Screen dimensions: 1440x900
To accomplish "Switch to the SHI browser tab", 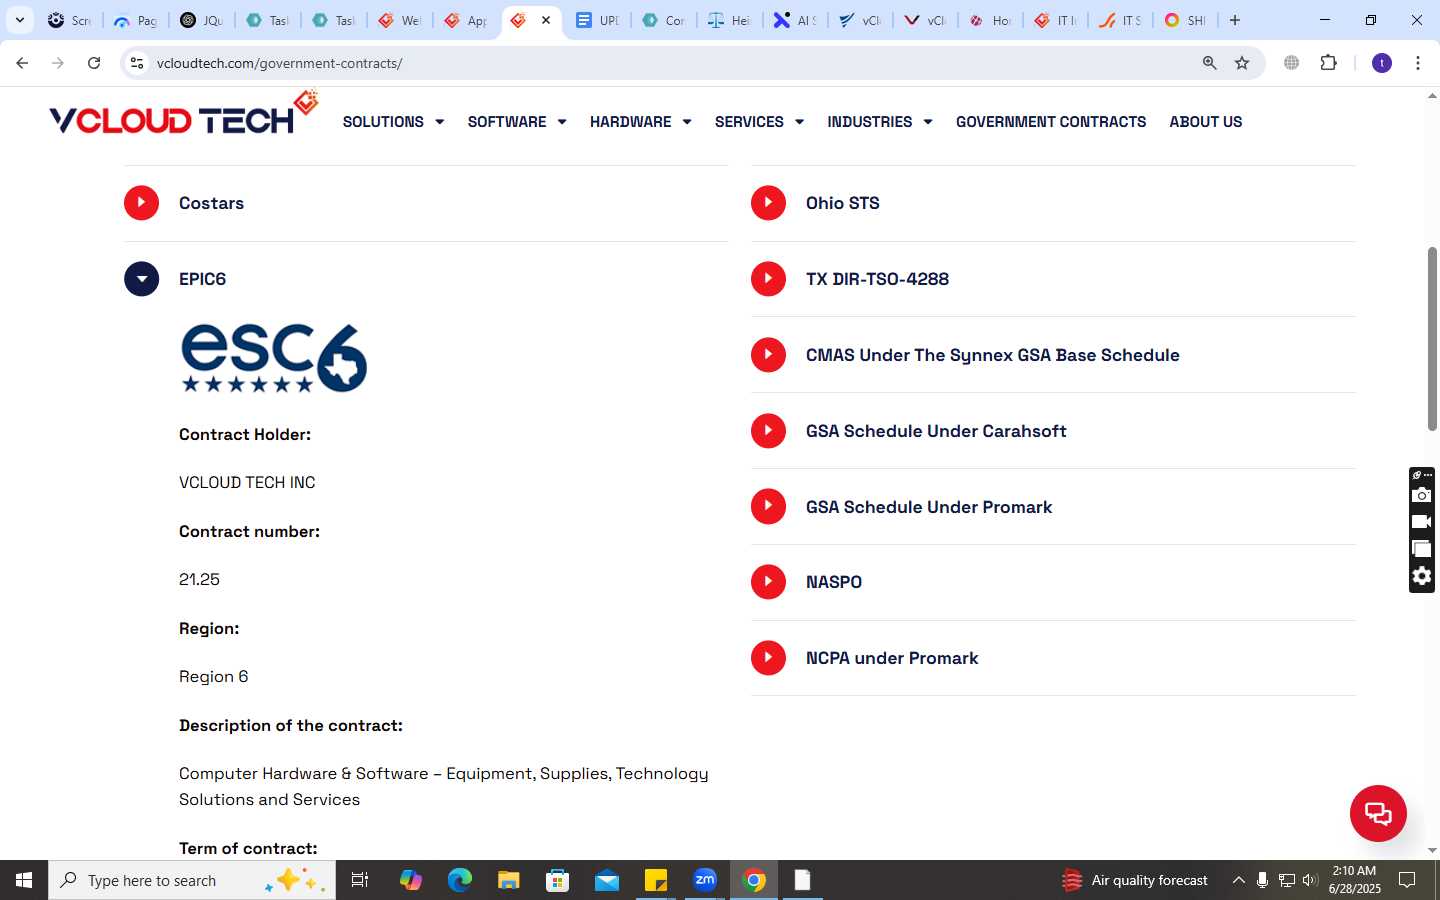I will tap(1185, 20).
